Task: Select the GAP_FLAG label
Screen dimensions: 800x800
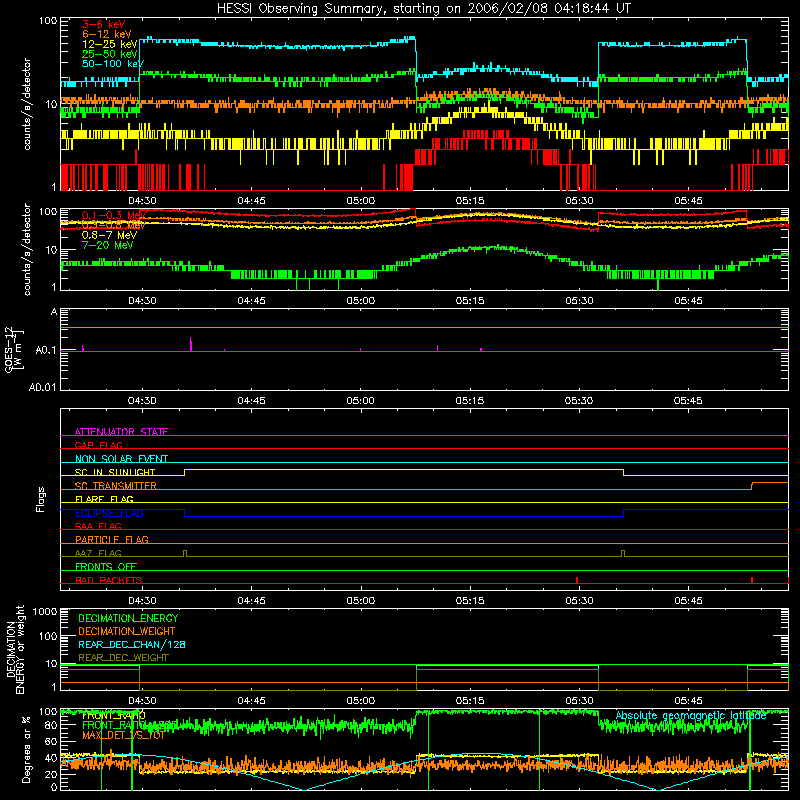Action: 98,445
